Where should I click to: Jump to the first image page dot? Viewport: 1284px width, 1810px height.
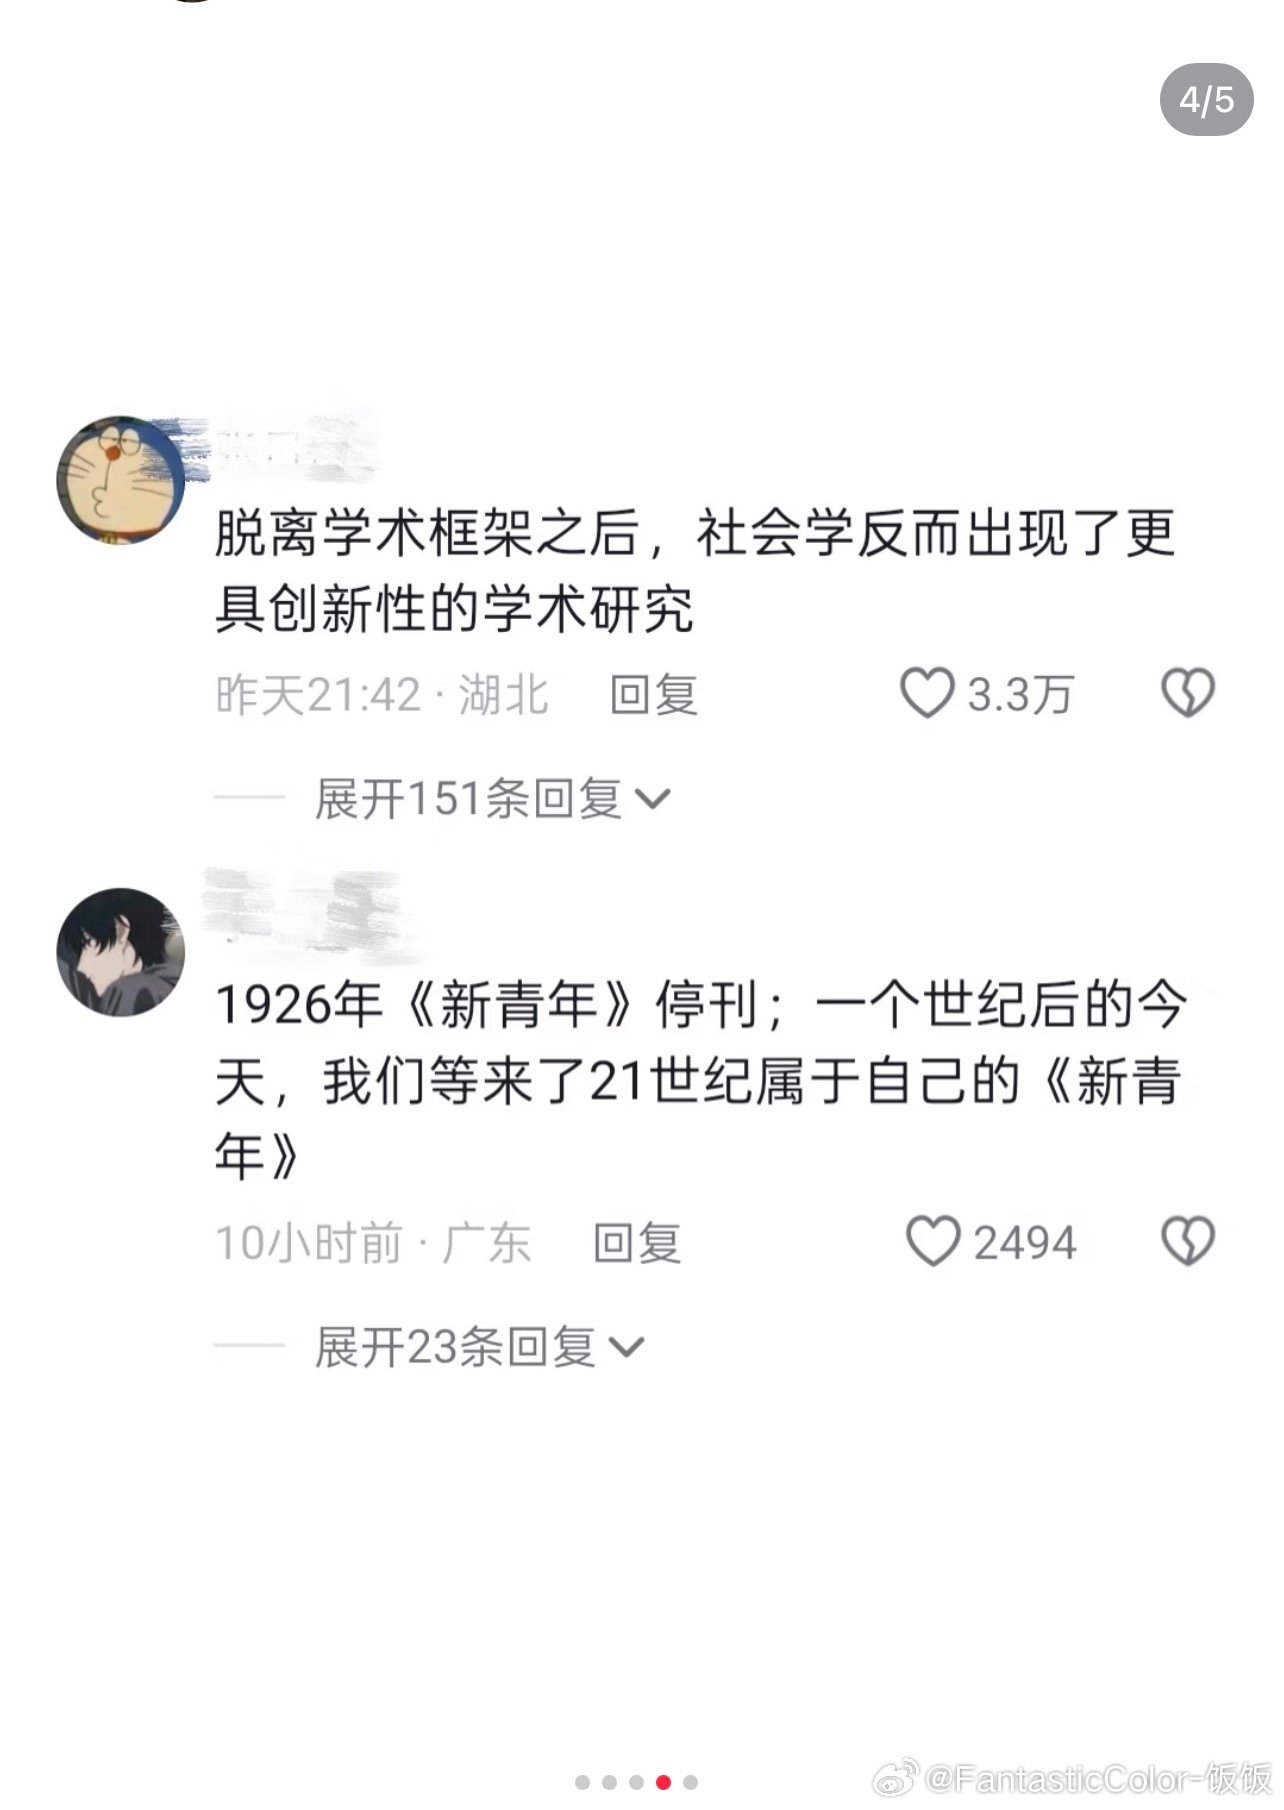tap(582, 1782)
